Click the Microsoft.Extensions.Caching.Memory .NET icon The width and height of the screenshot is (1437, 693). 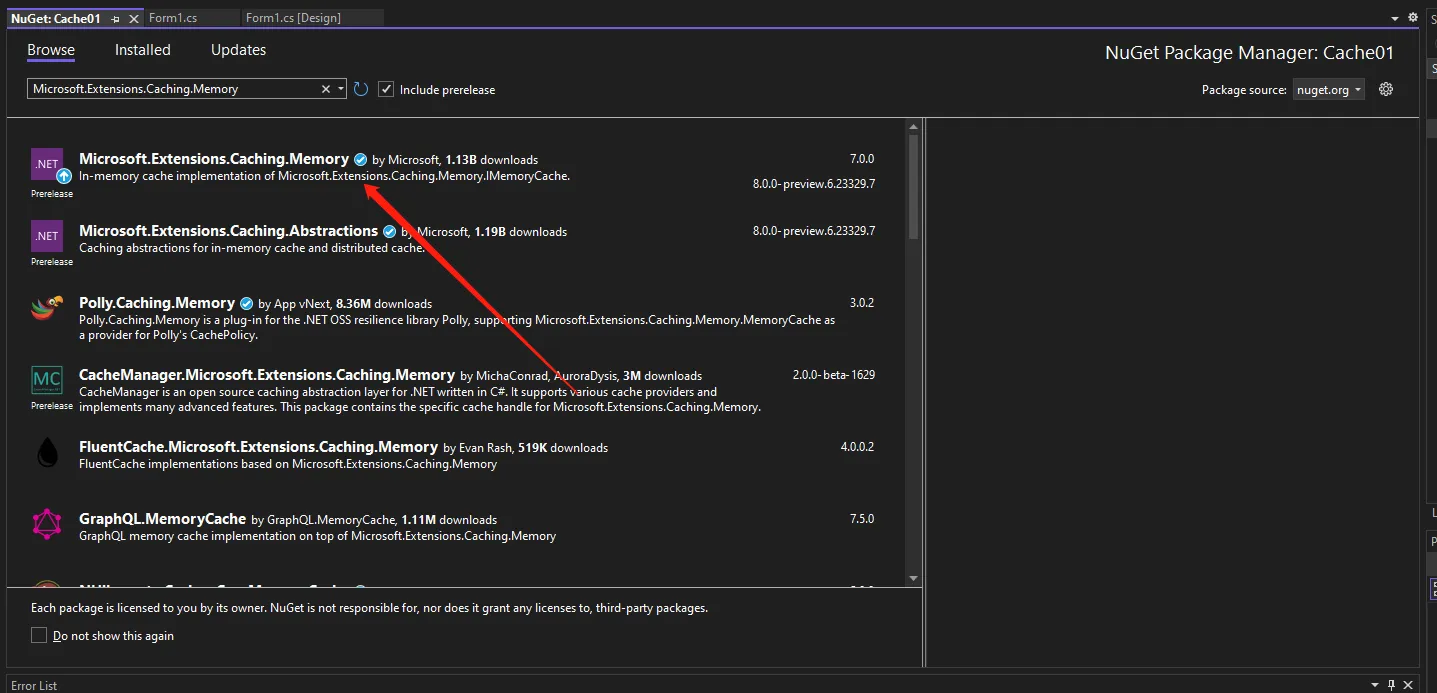(x=47, y=164)
